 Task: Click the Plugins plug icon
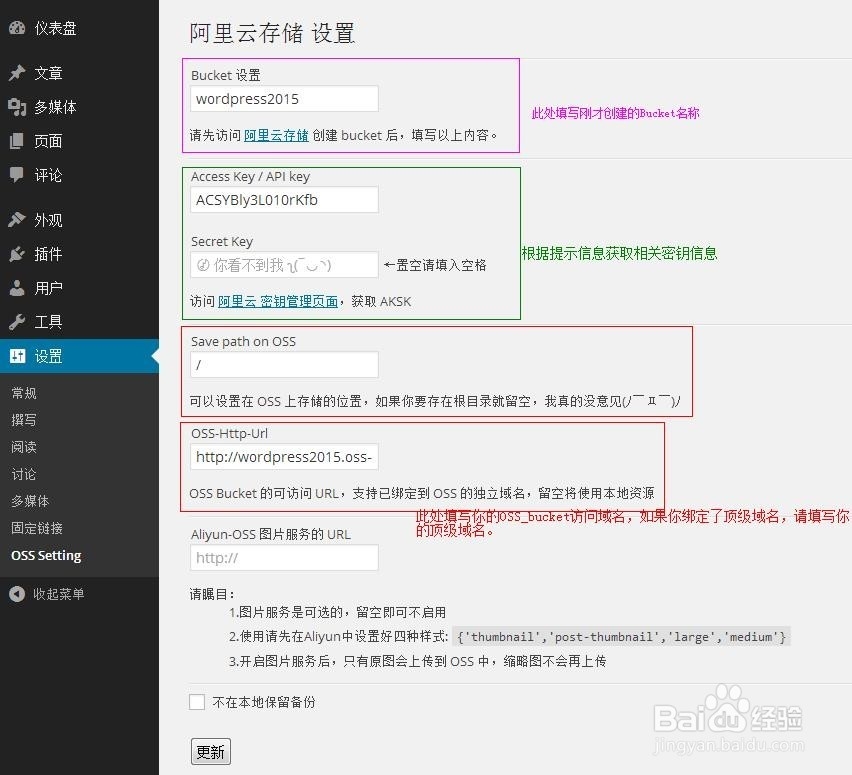[17, 254]
